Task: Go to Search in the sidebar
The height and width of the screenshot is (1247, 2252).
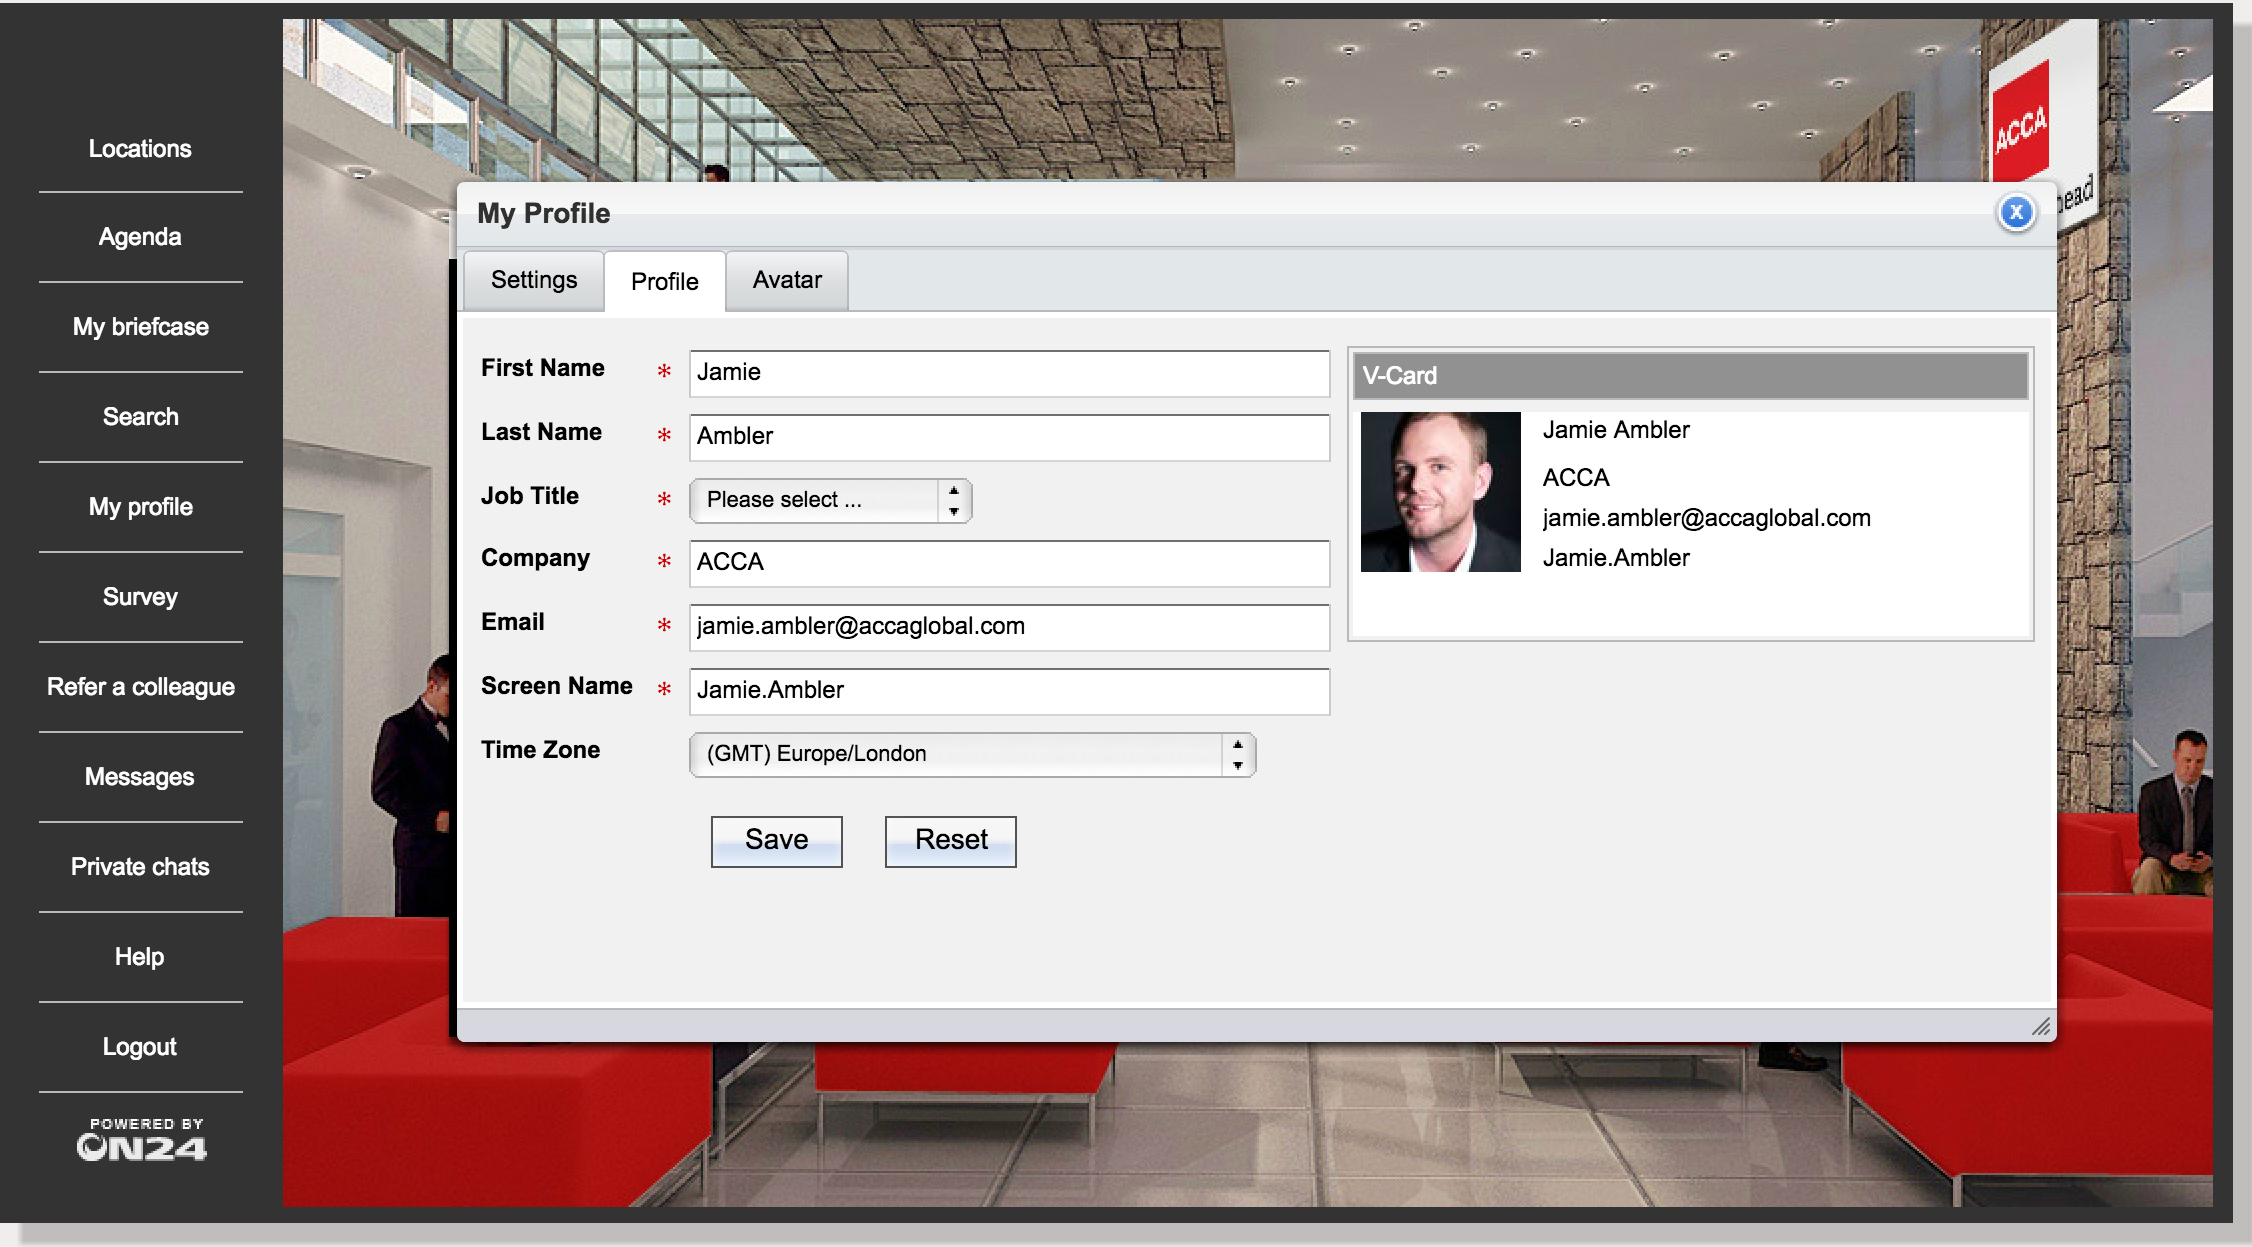Action: [x=140, y=417]
